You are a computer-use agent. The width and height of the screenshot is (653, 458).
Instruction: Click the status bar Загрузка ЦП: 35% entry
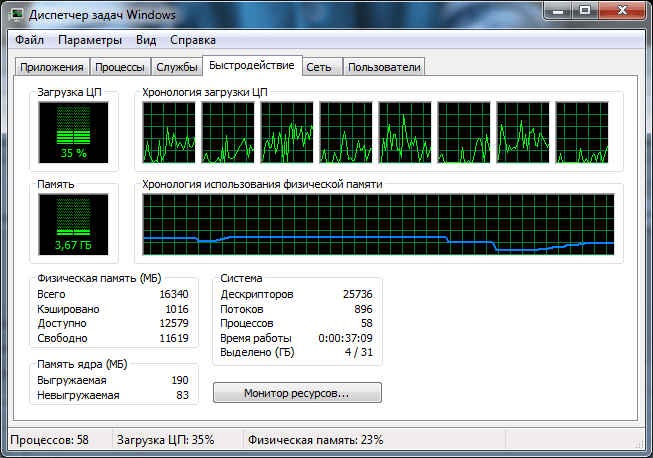[x=178, y=440]
